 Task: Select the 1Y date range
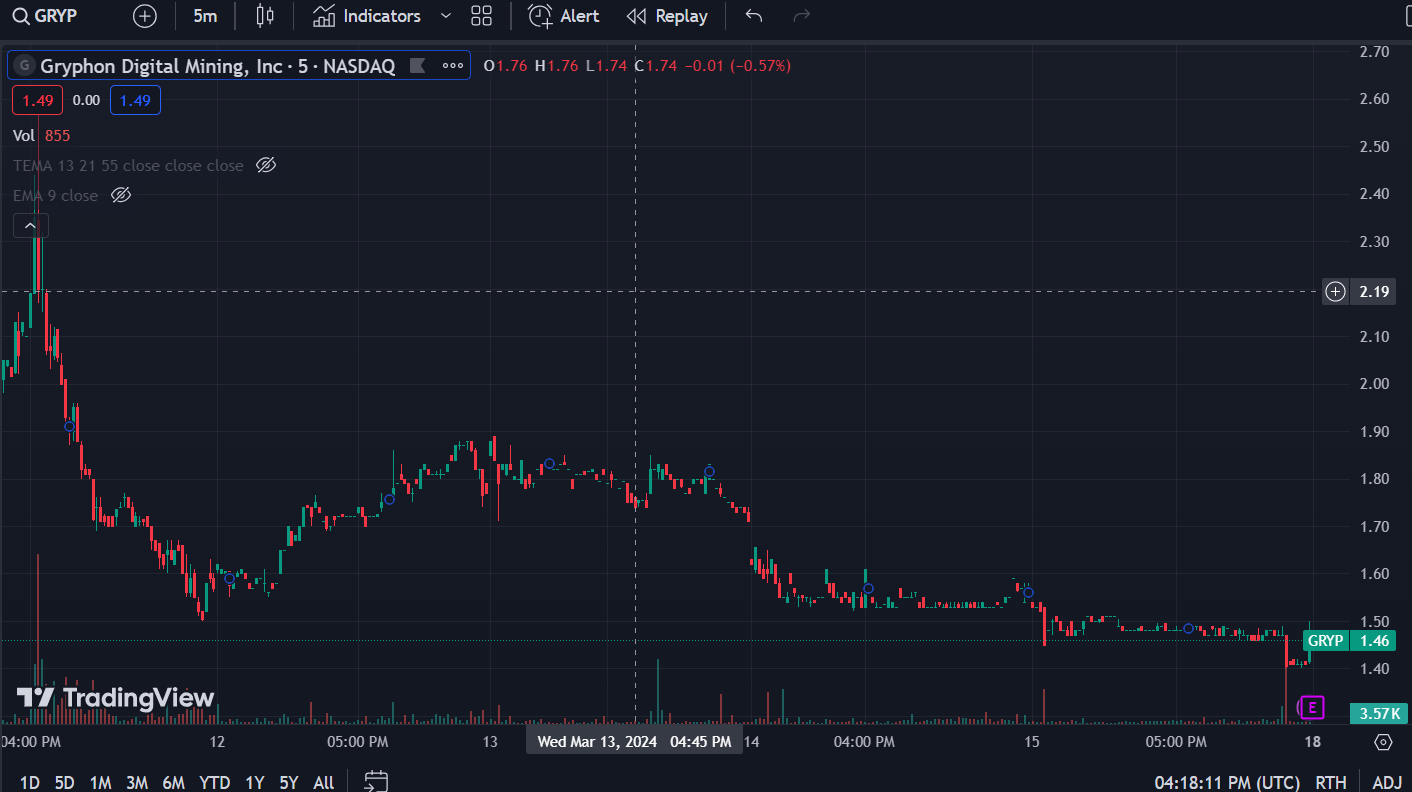[x=255, y=782]
